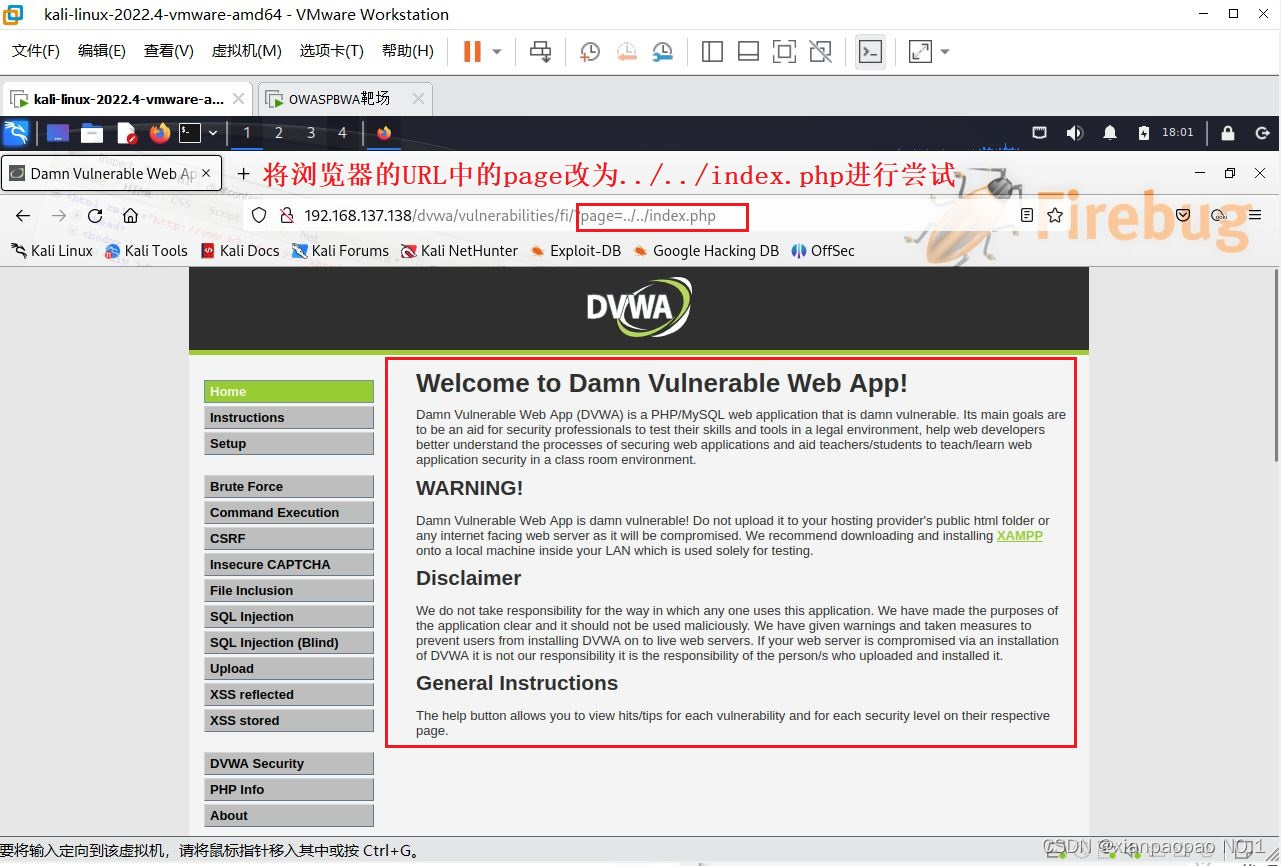
Task: Open the Google Hacking DB bookmark
Action: [706, 251]
